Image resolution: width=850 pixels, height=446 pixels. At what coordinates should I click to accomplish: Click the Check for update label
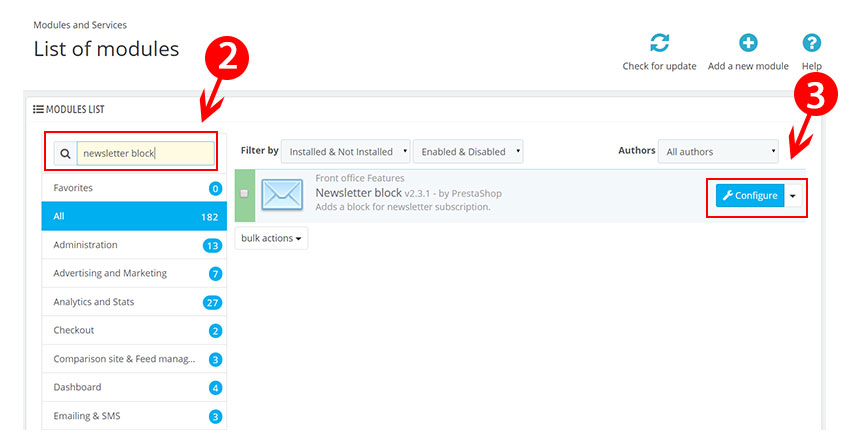point(659,66)
